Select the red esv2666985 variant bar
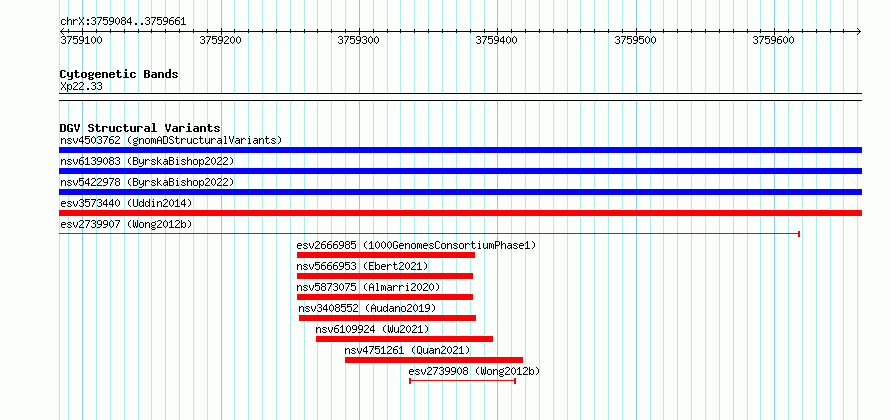The height and width of the screenshot is (420, 890). pyautogui.click(x=386, y=255)
